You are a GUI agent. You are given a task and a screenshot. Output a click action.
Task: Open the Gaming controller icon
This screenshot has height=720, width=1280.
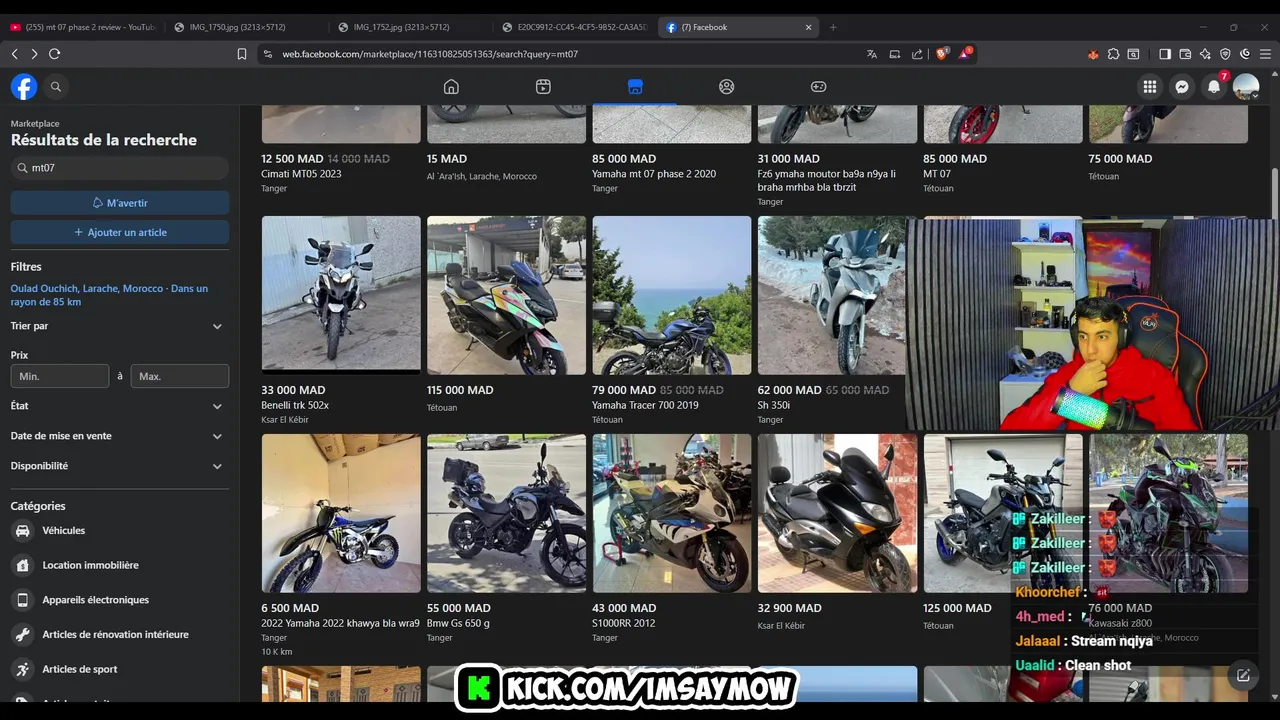click(x=818, y=87)
